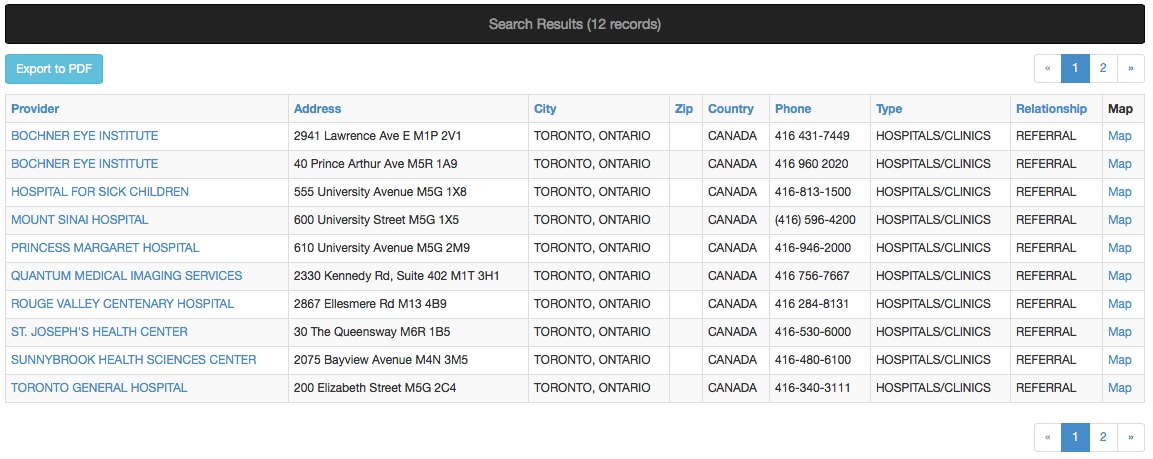Sort results by Phone column header
This screenshot has width=1153, height=459.
pos(793,109)
